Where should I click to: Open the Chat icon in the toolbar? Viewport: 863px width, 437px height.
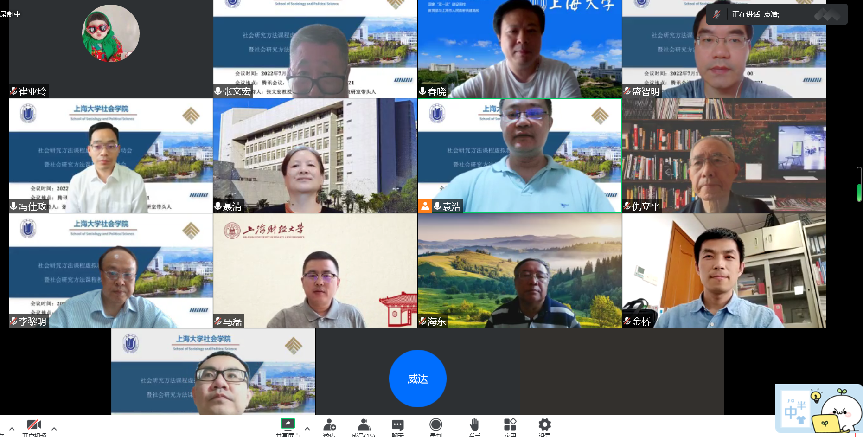click(x=398, y=426)
